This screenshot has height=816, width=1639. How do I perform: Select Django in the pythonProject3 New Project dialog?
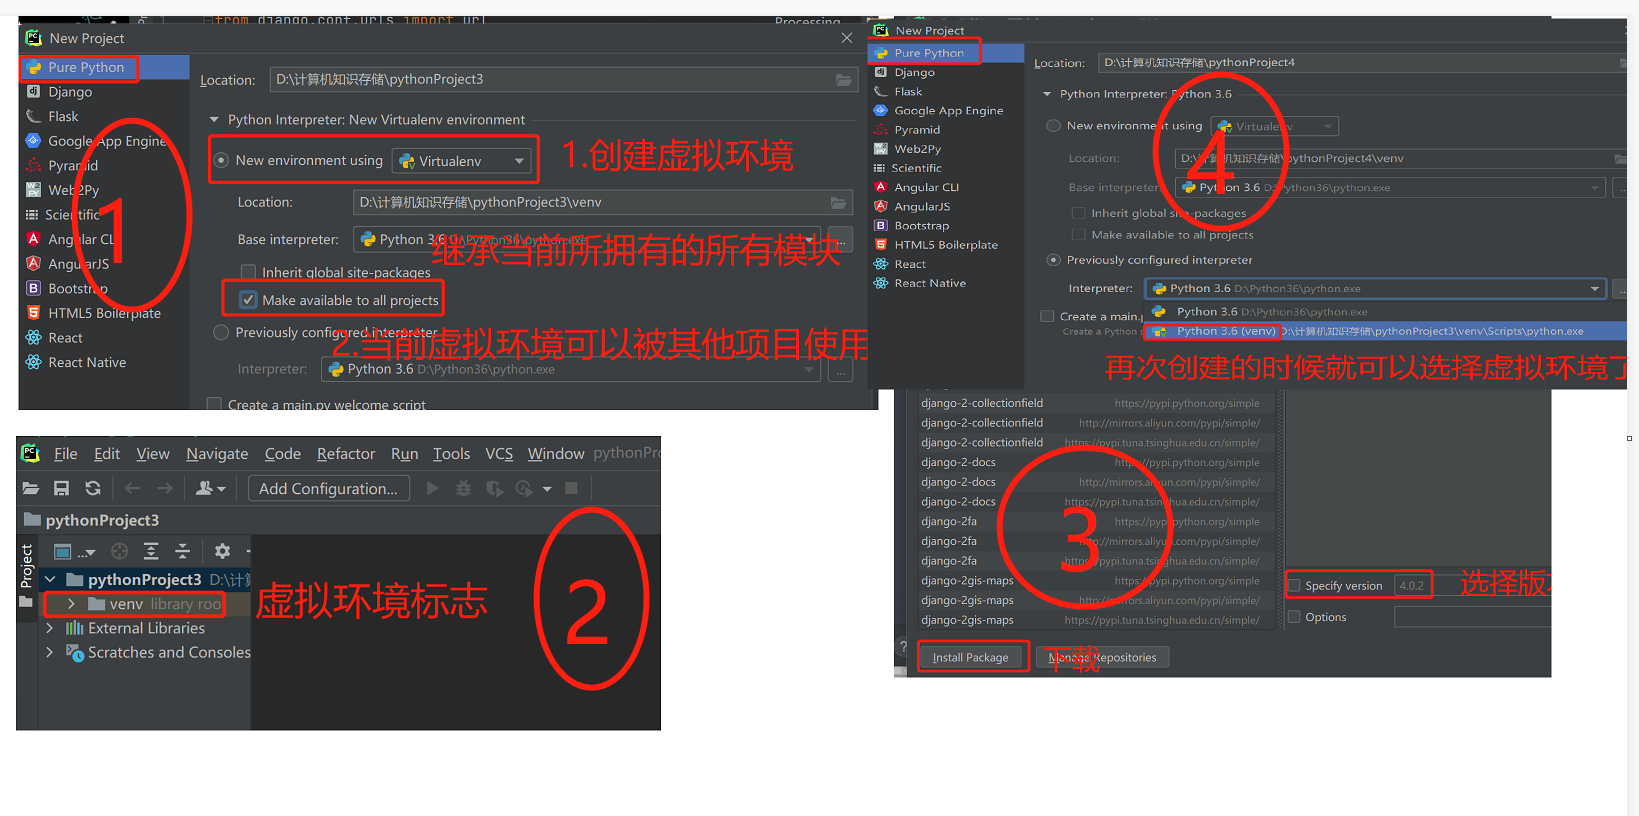(x=70, y=92)
